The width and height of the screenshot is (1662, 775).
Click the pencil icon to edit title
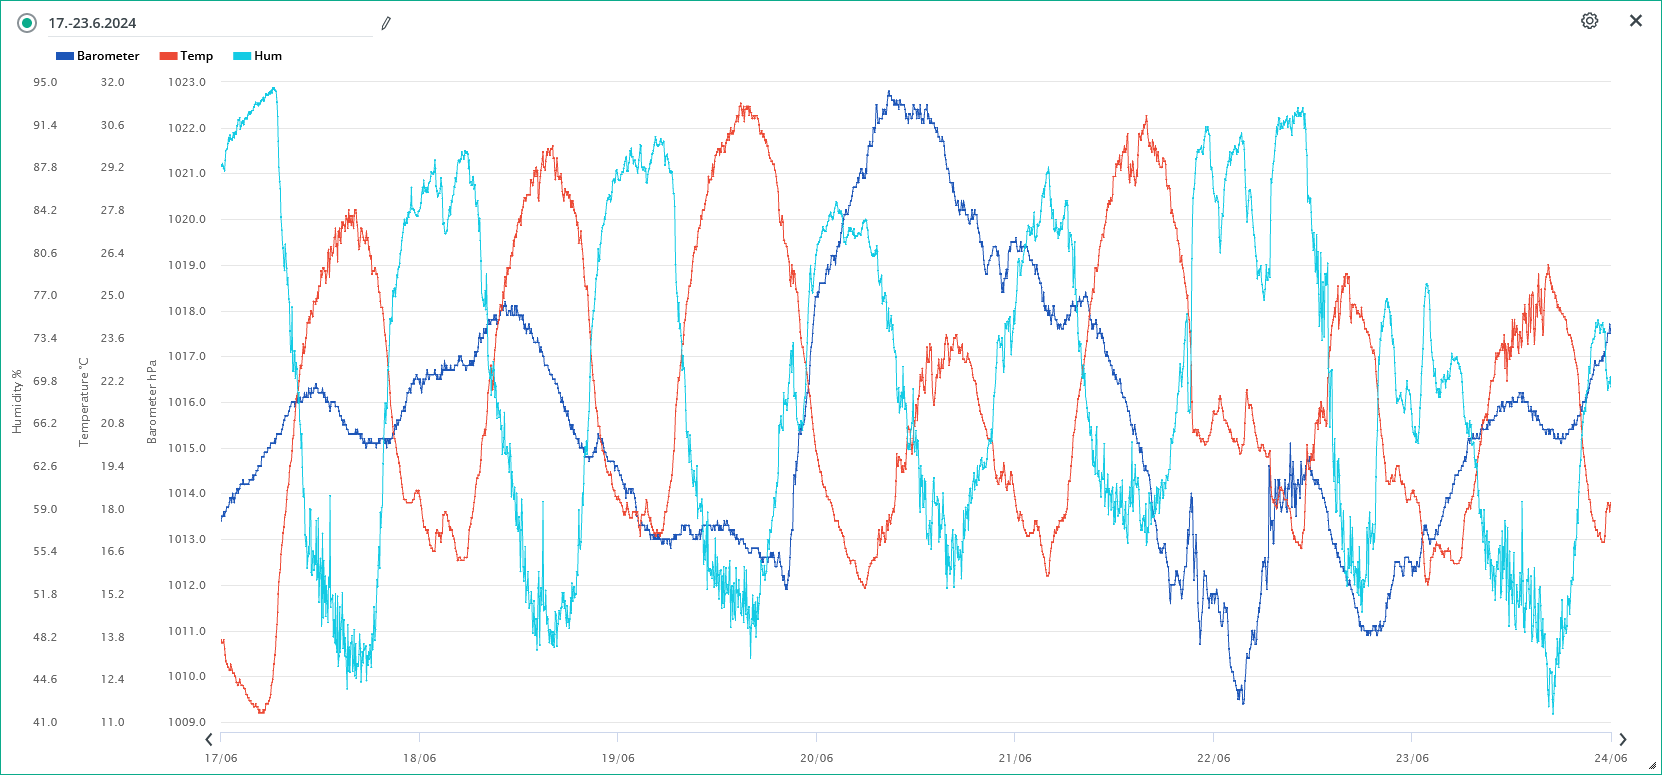pos(386,23)
